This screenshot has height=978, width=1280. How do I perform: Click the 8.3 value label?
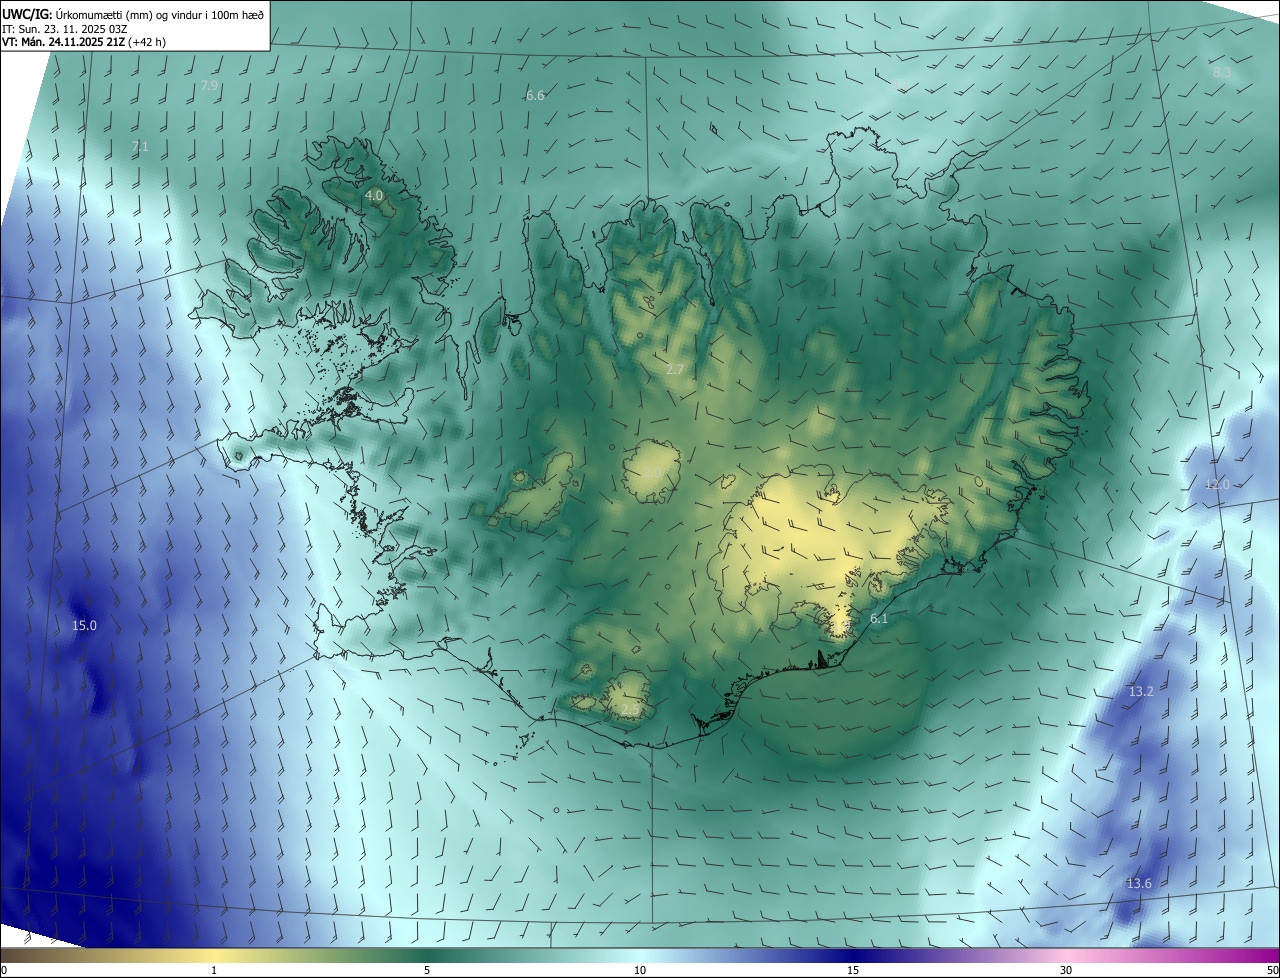(x=1222, y=73)
